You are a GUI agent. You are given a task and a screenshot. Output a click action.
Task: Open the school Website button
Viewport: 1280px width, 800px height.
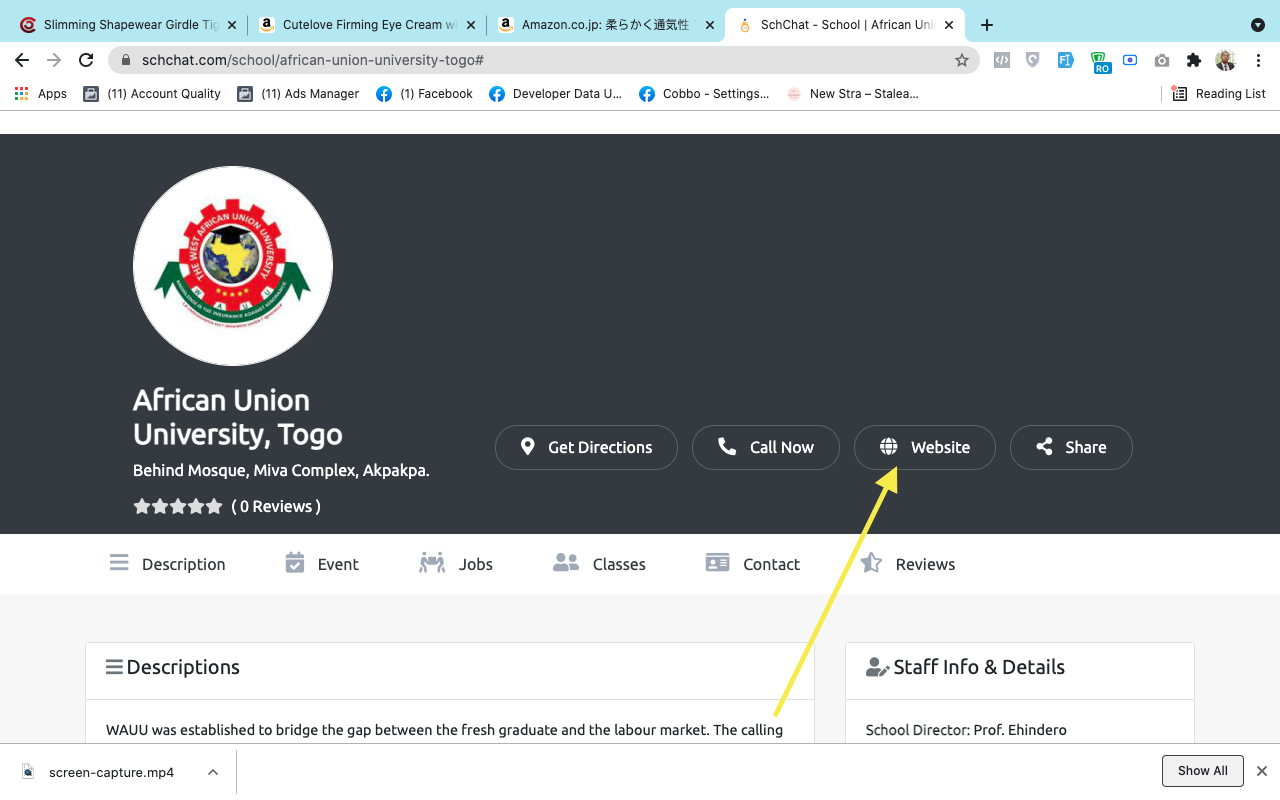(925, 447)
